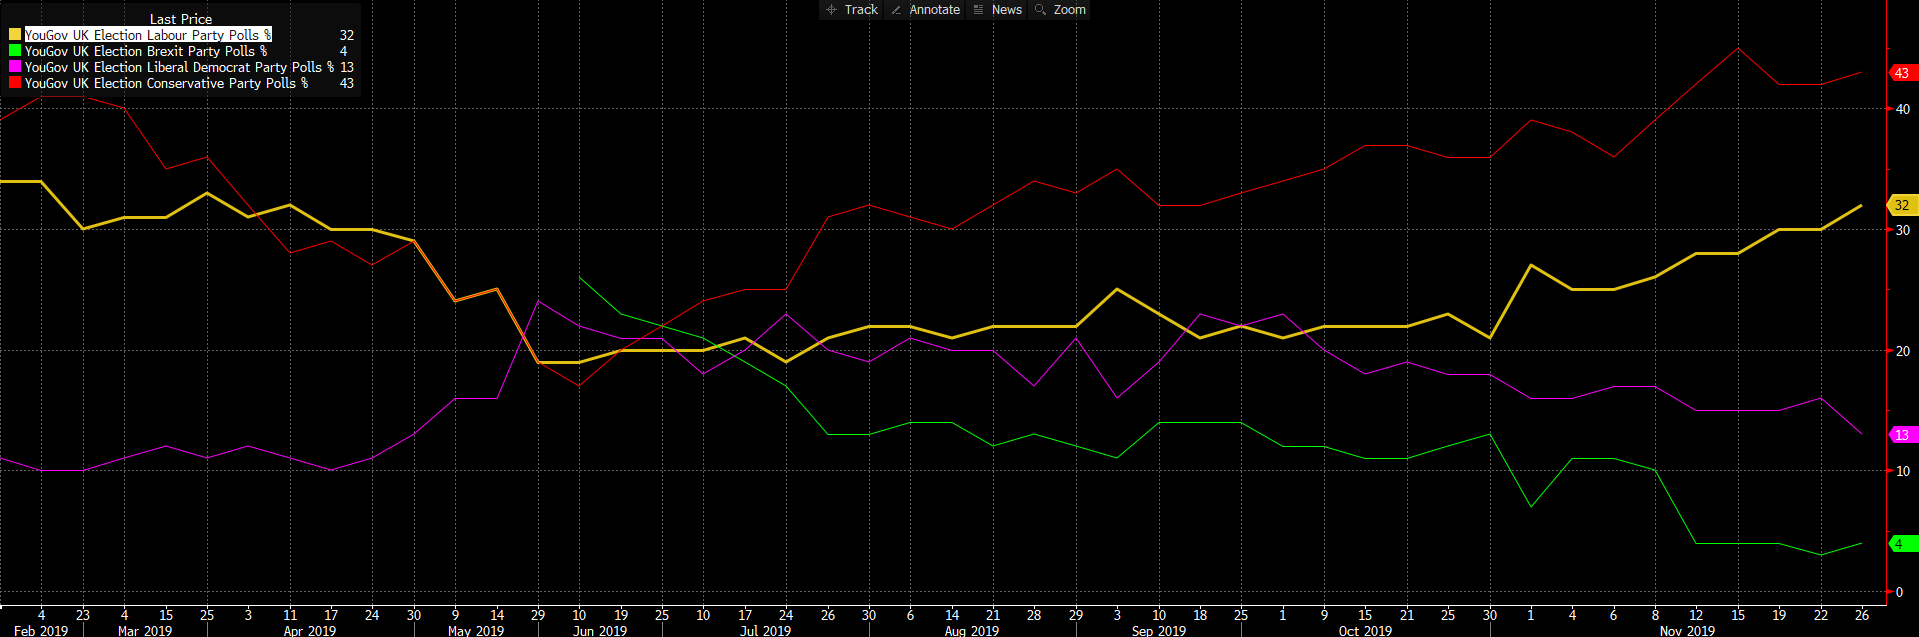Screen dimensions: 1919x637
Task: Click the Nov 2019 date axis label
Action: pos(1687,630)
